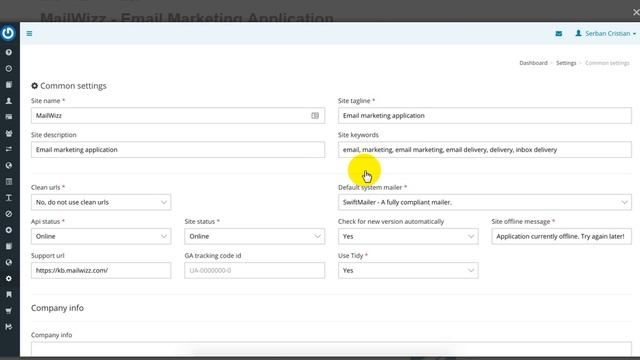Click into the Site offline message field
640x360 pixels.
click(x=561, y=236)
